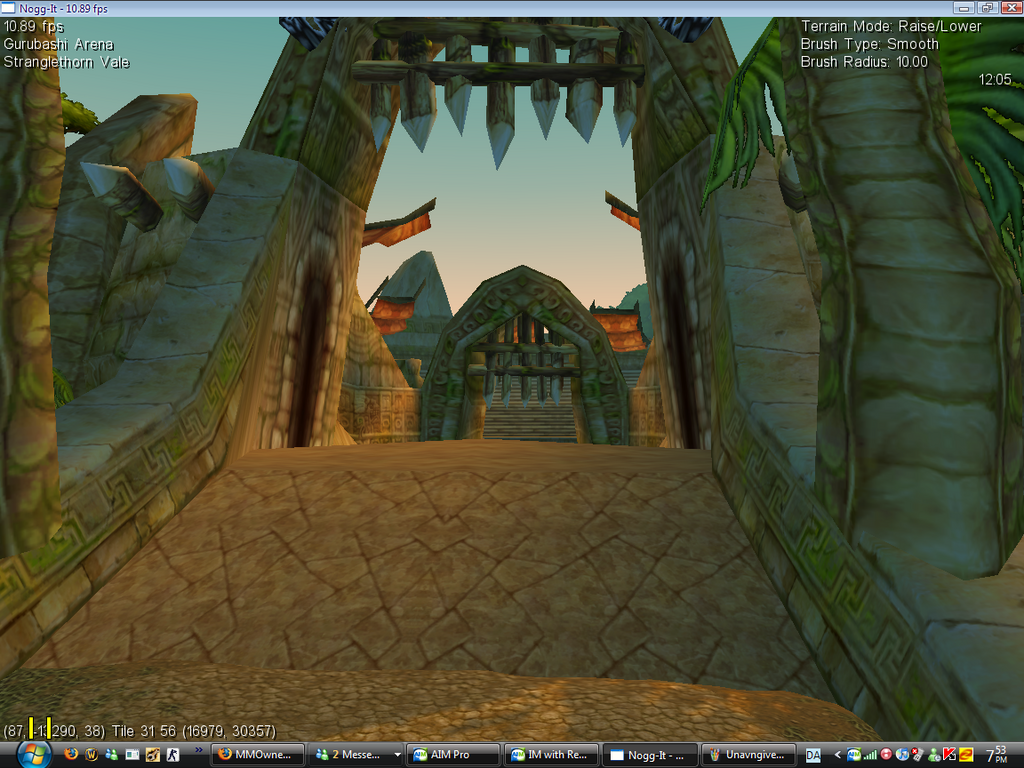
Task: Switch to Unavngivet paint taskbar window
Action: coord(748,755)
